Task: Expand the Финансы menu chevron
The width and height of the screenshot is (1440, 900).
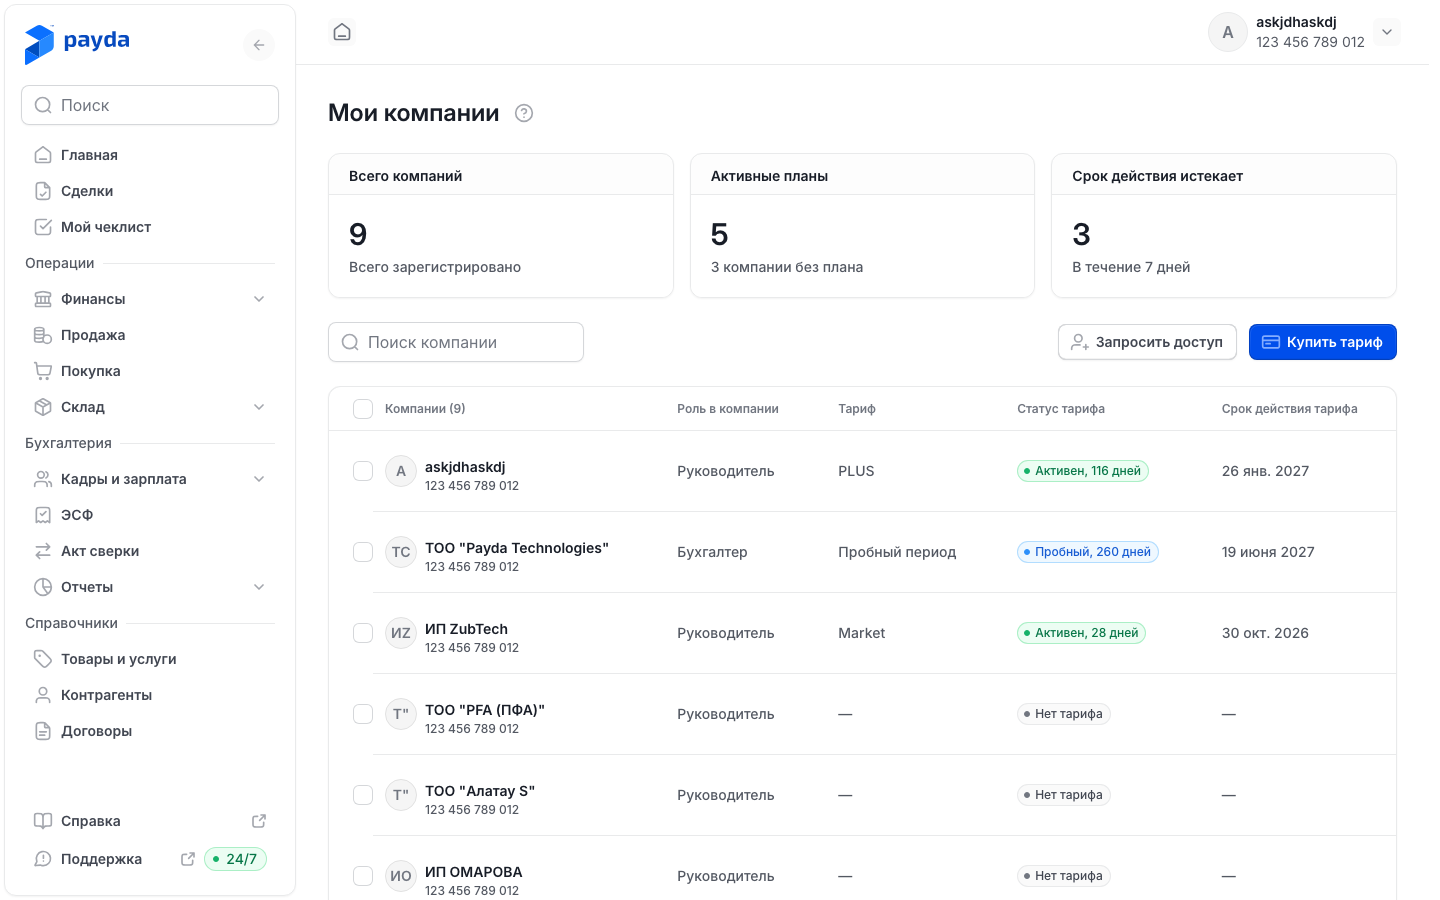Action: pyautogui.click(x=259, y=299)
